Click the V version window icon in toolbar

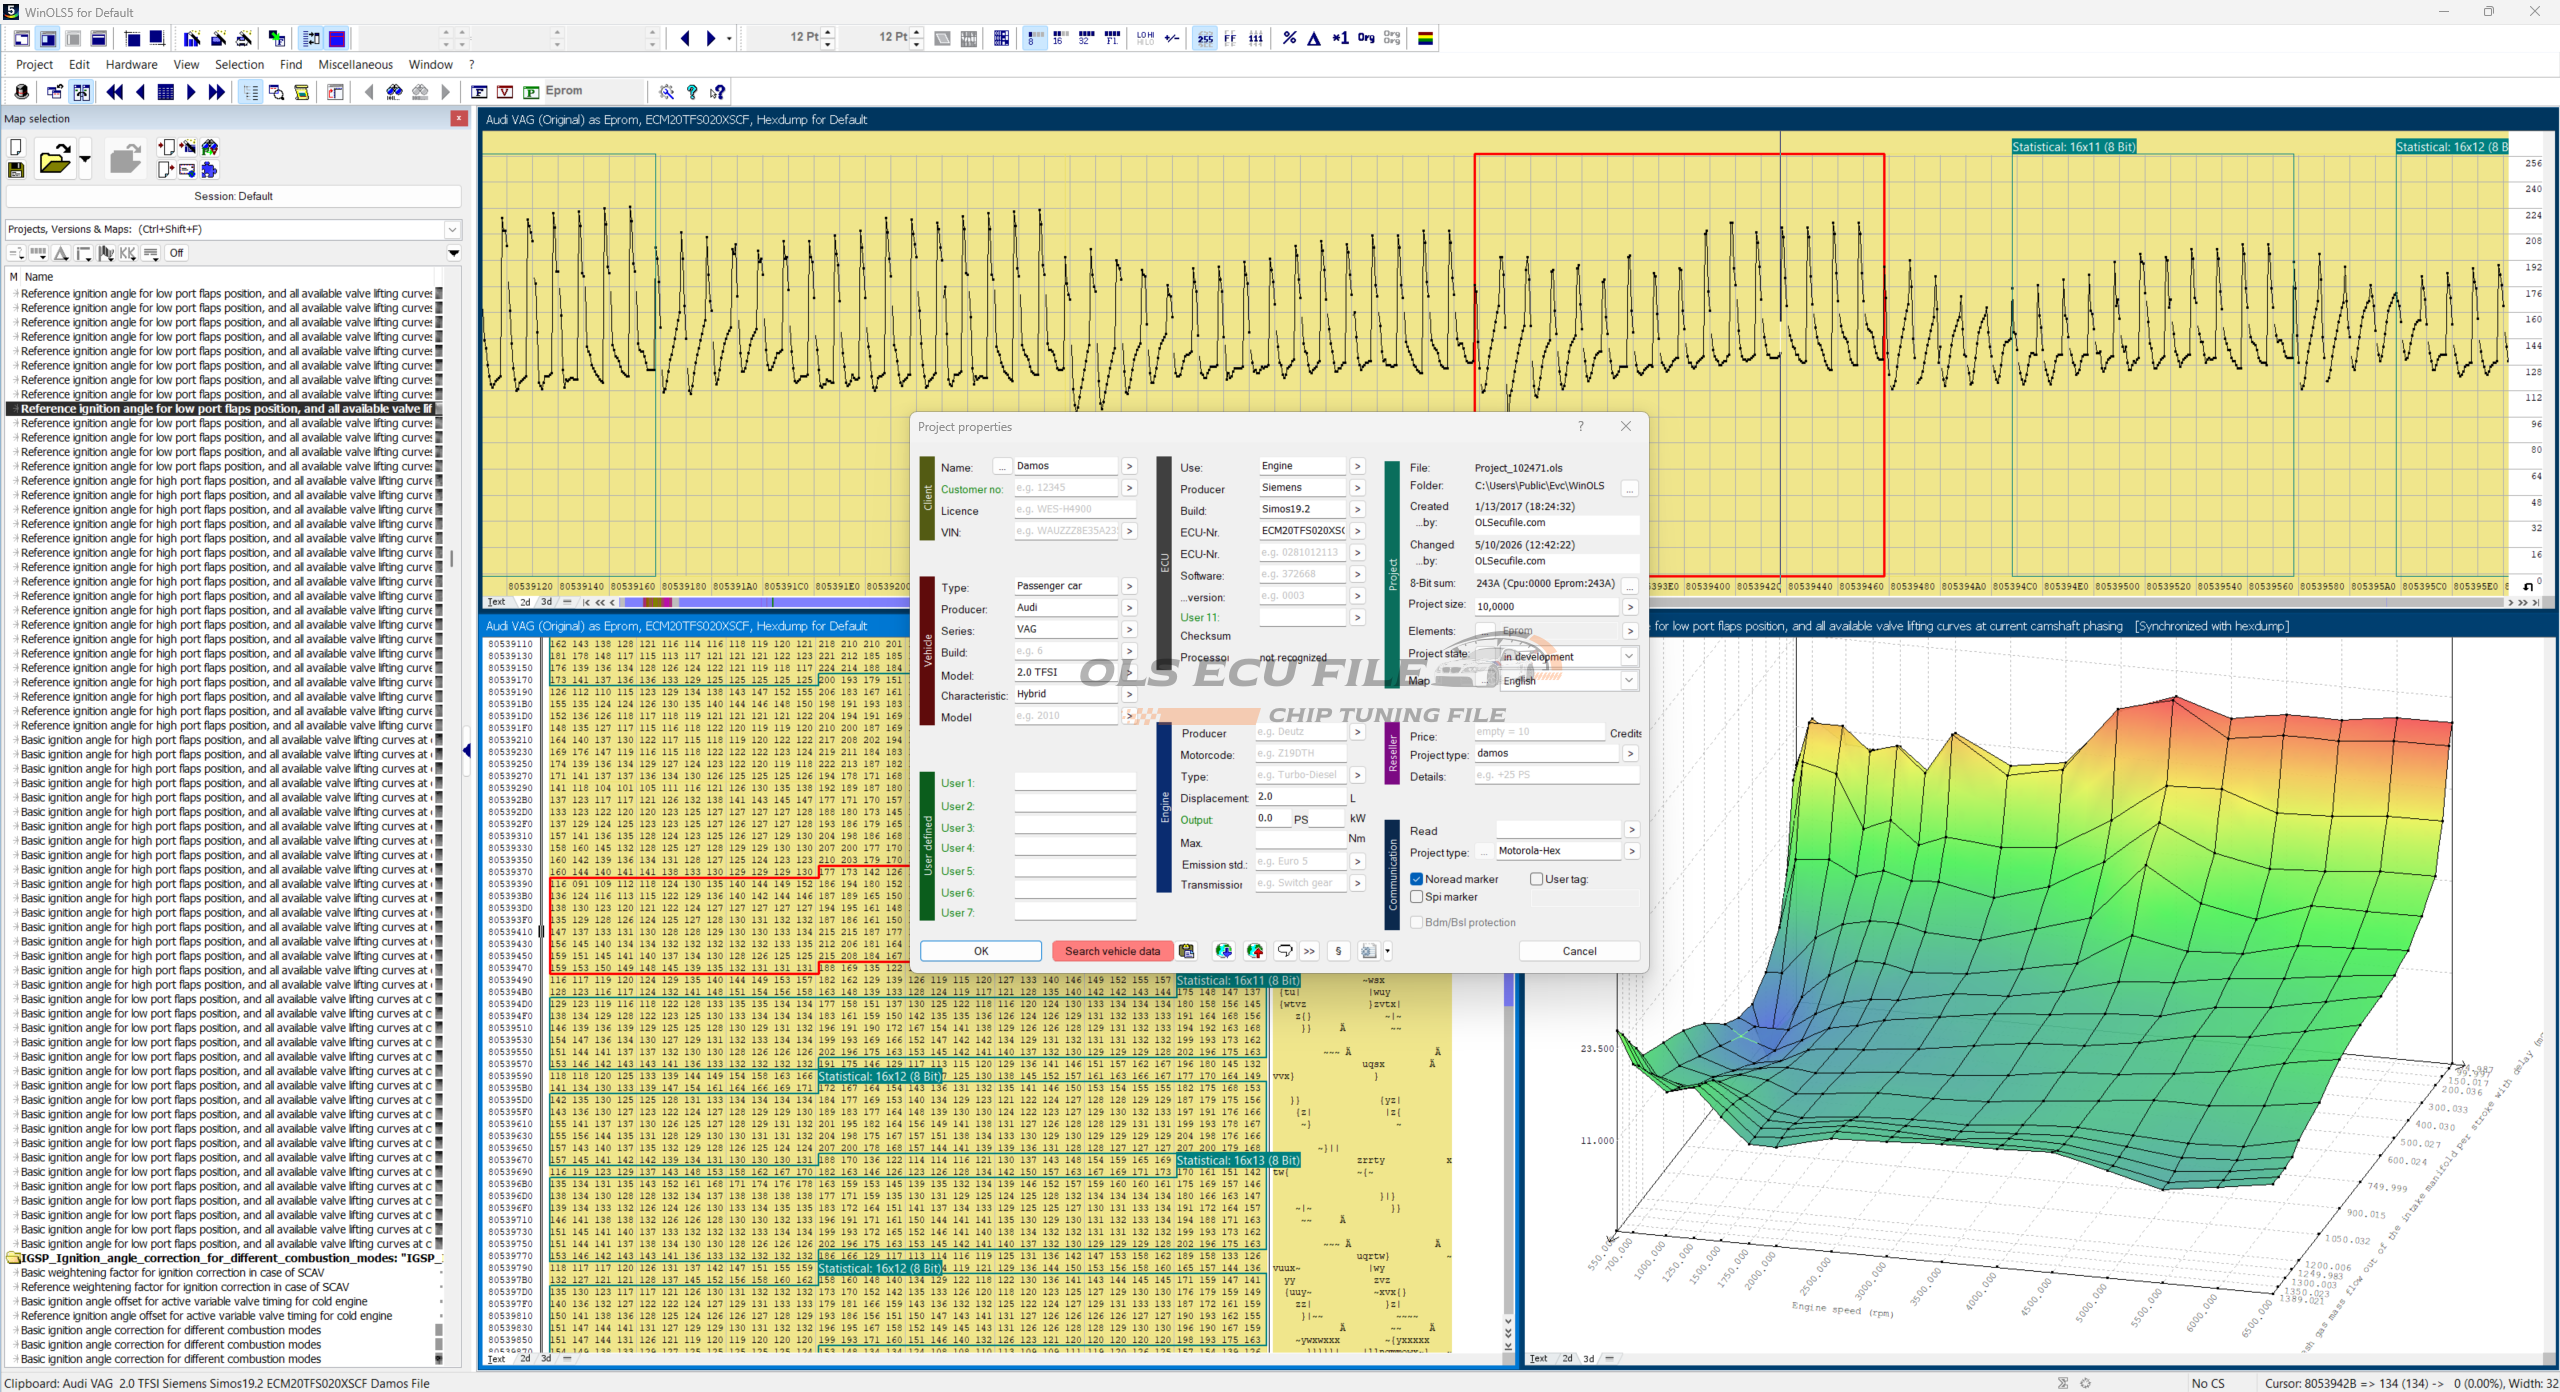(505, 92)
